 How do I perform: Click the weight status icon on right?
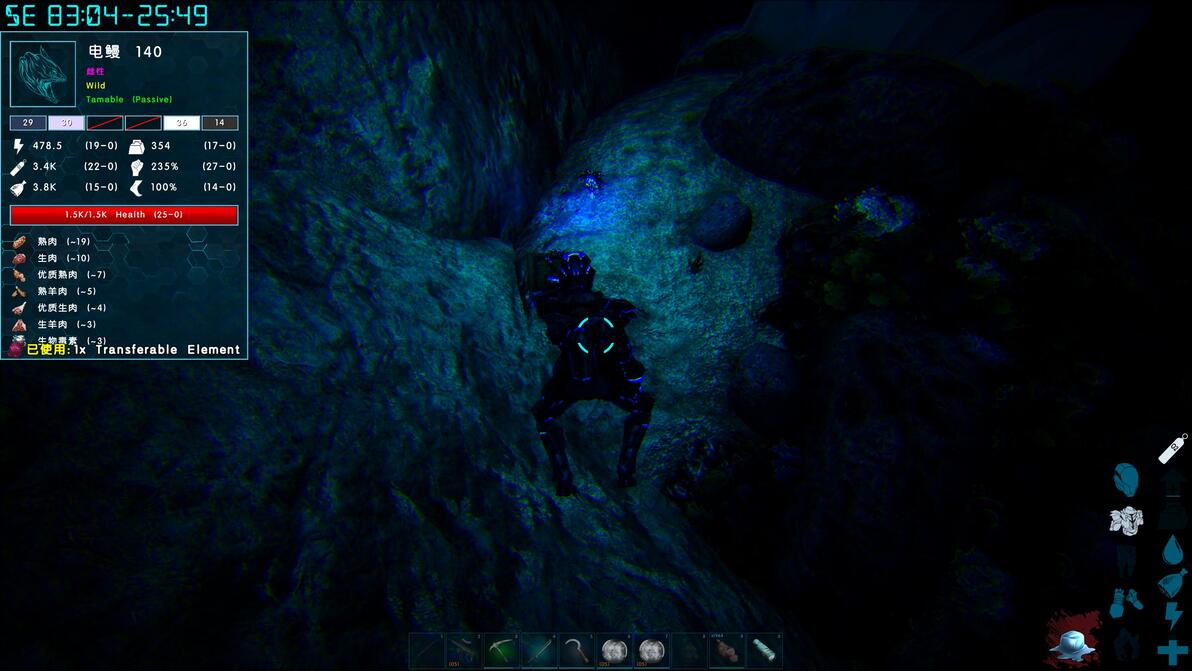1173,516
